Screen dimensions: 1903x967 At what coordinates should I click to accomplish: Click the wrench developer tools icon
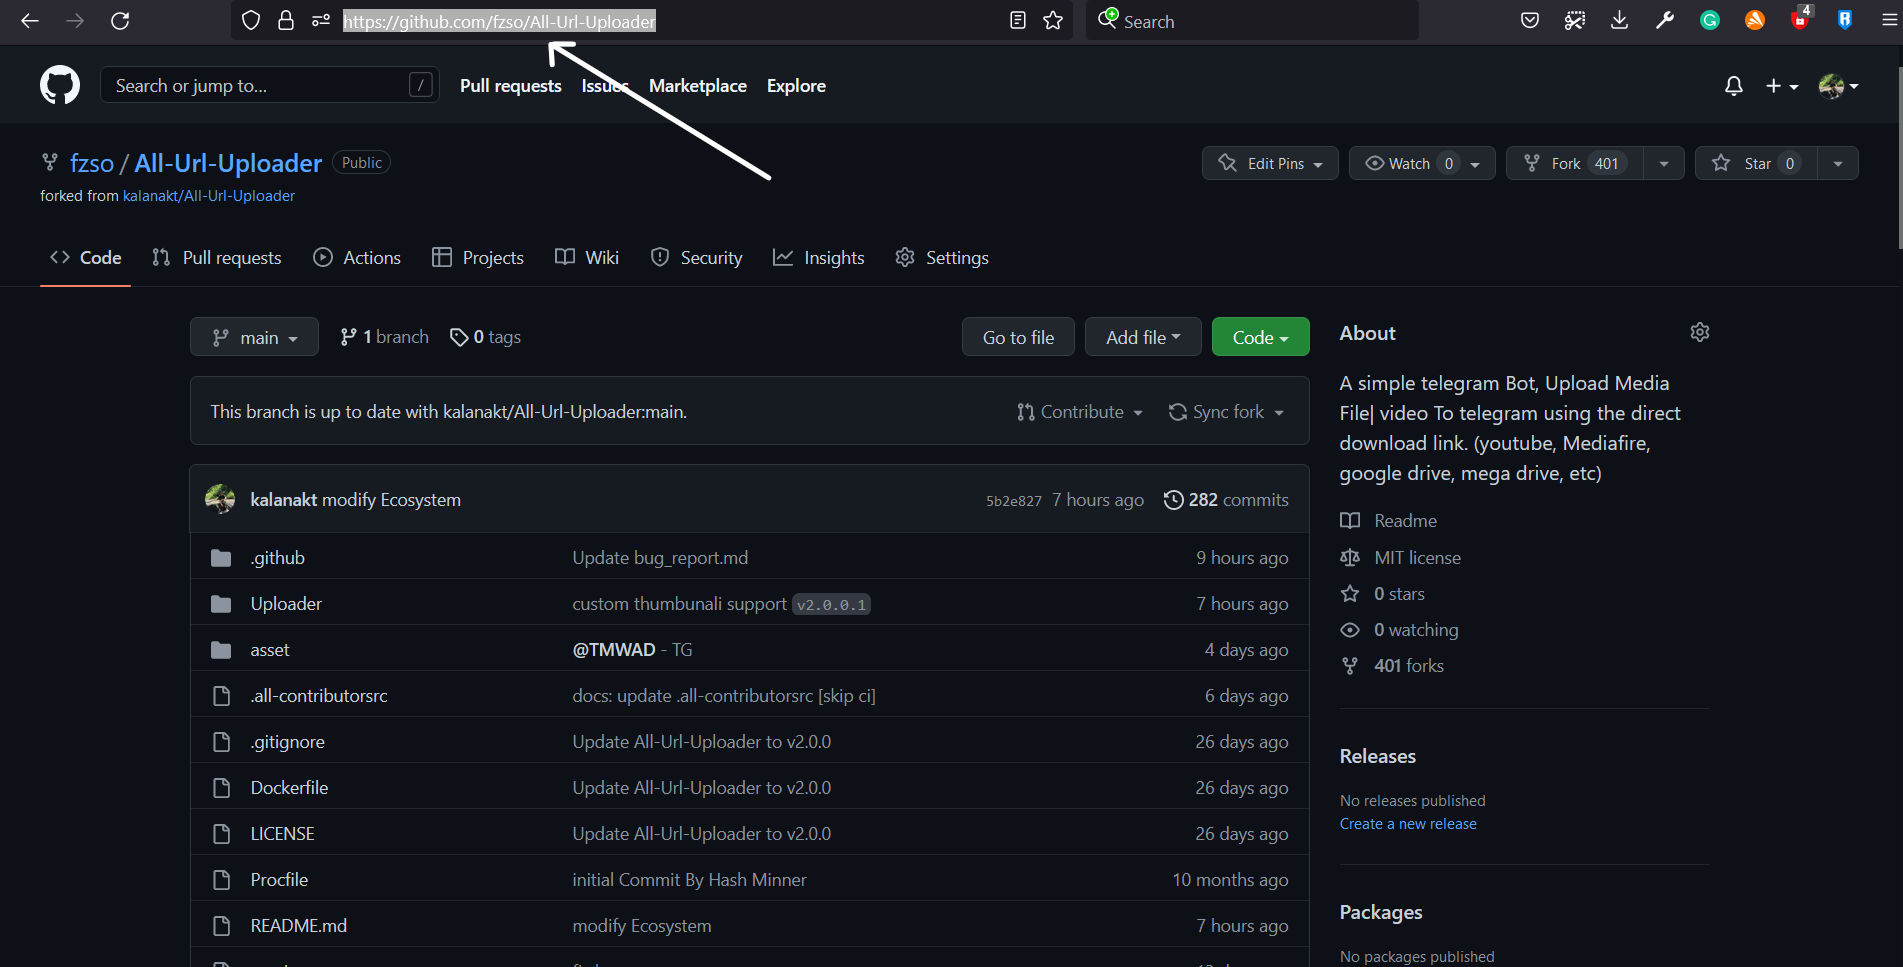pos(1665,21)
